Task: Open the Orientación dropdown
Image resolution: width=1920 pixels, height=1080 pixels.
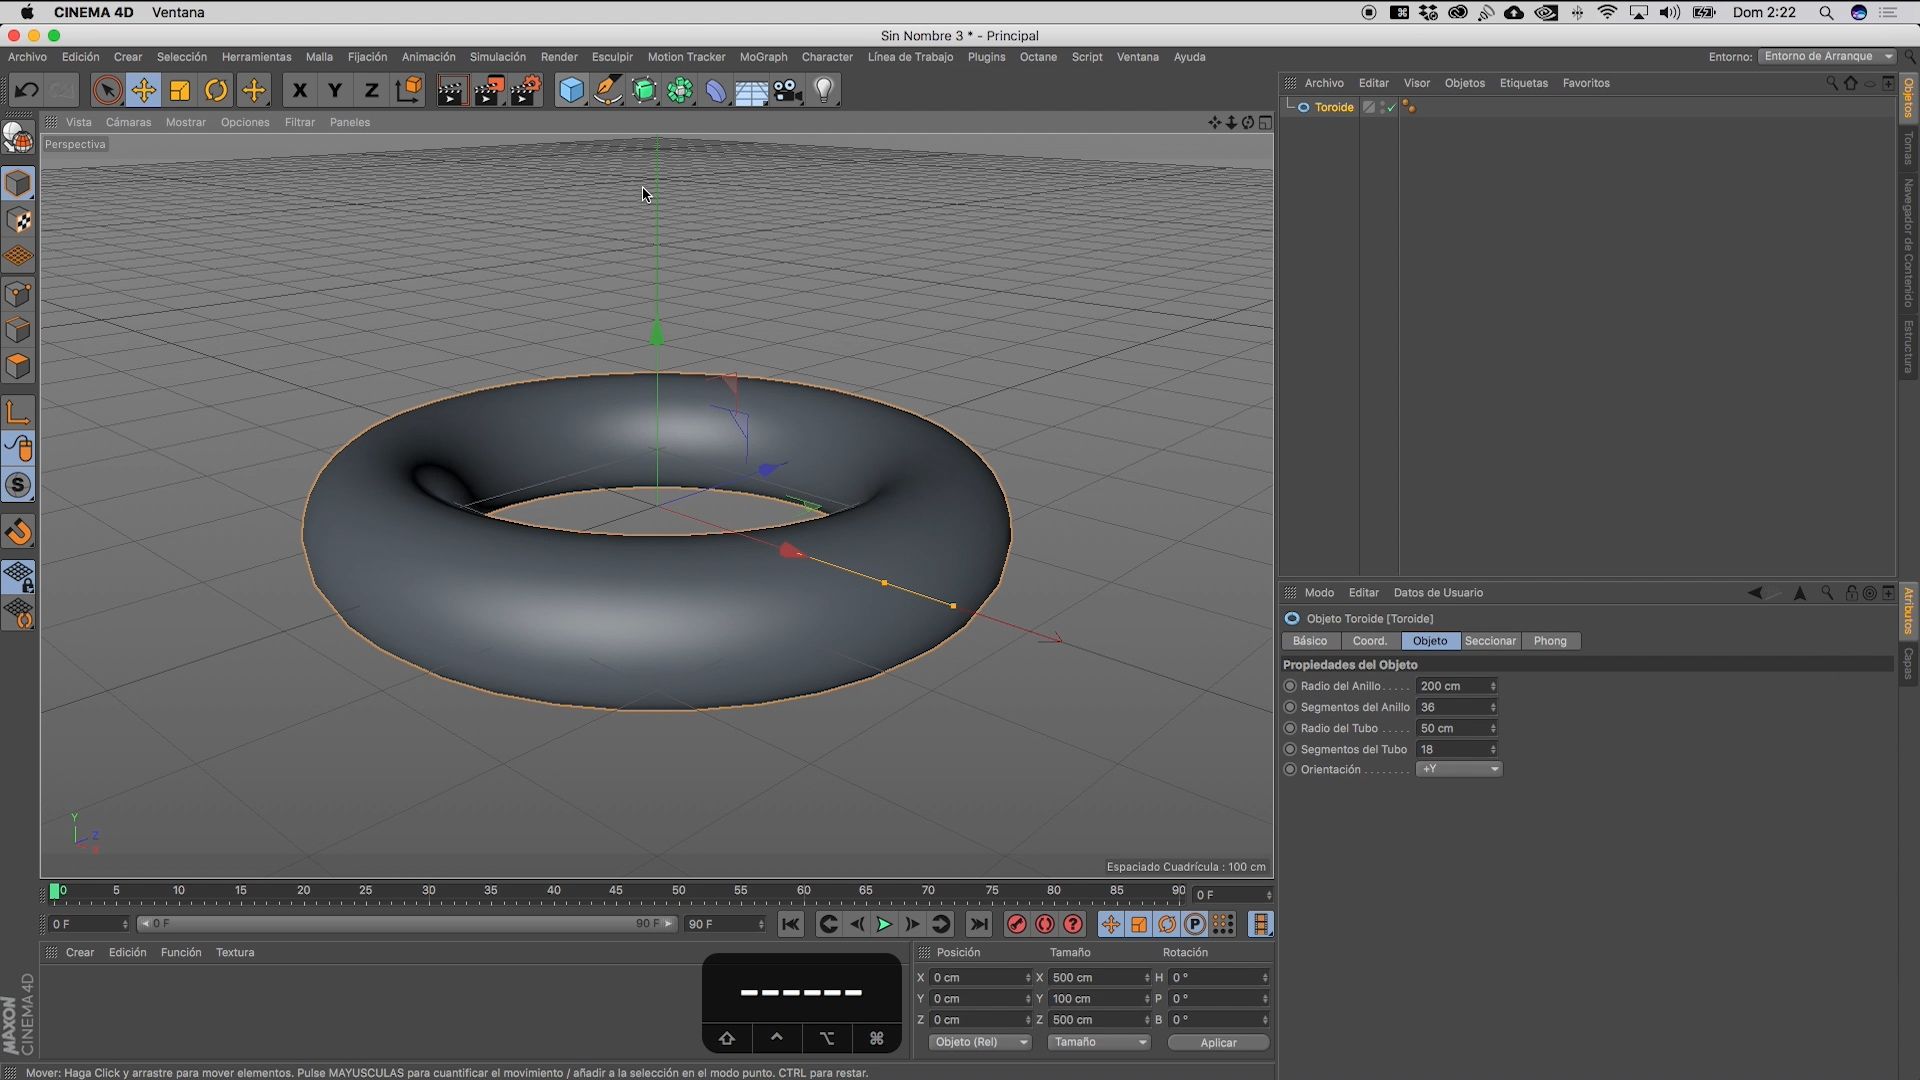Action: click(1459, 769)
